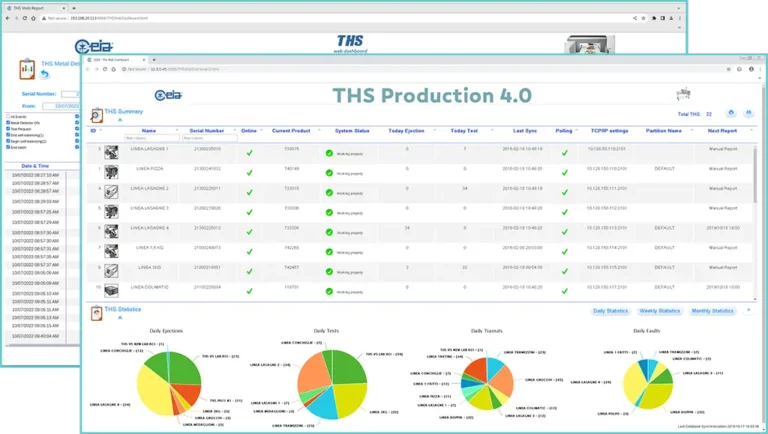Image resolution: width=768 pixels, height=434 pixels.
Task: Click green status icon for LINEA PIZZA
Action: [329, 173]
